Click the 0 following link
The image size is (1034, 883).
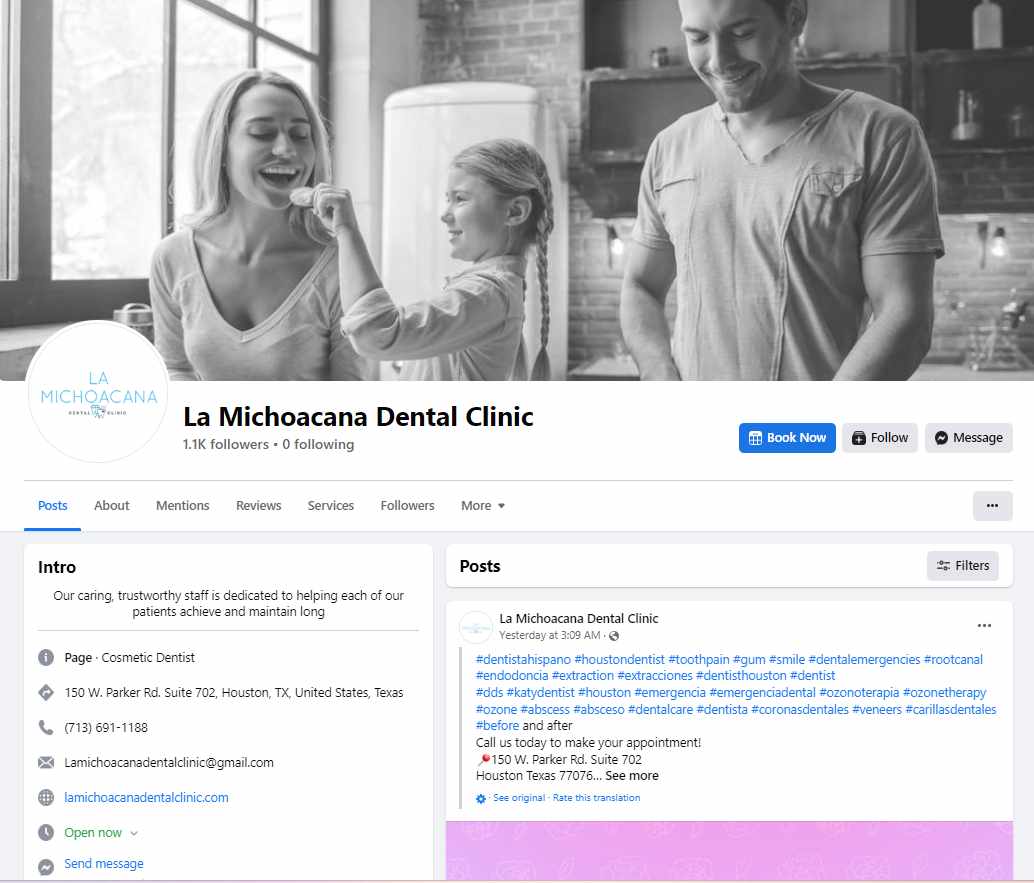(x=319, y=444)
